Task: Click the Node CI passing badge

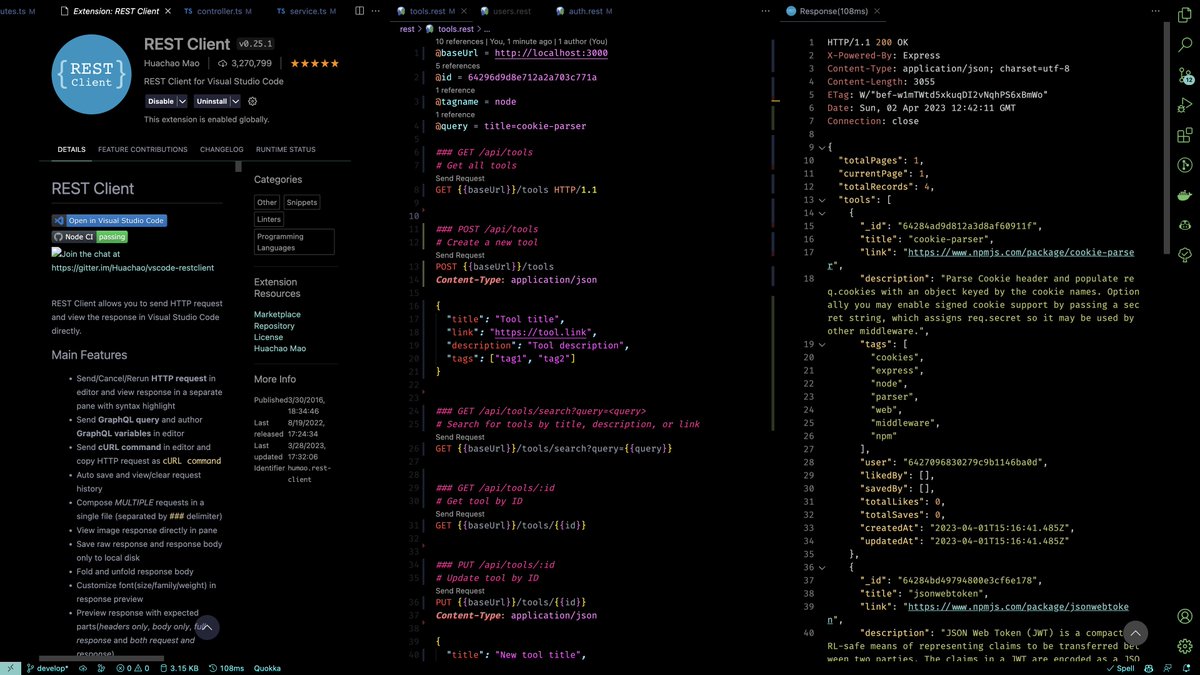Action: click(x=90, y=237)
